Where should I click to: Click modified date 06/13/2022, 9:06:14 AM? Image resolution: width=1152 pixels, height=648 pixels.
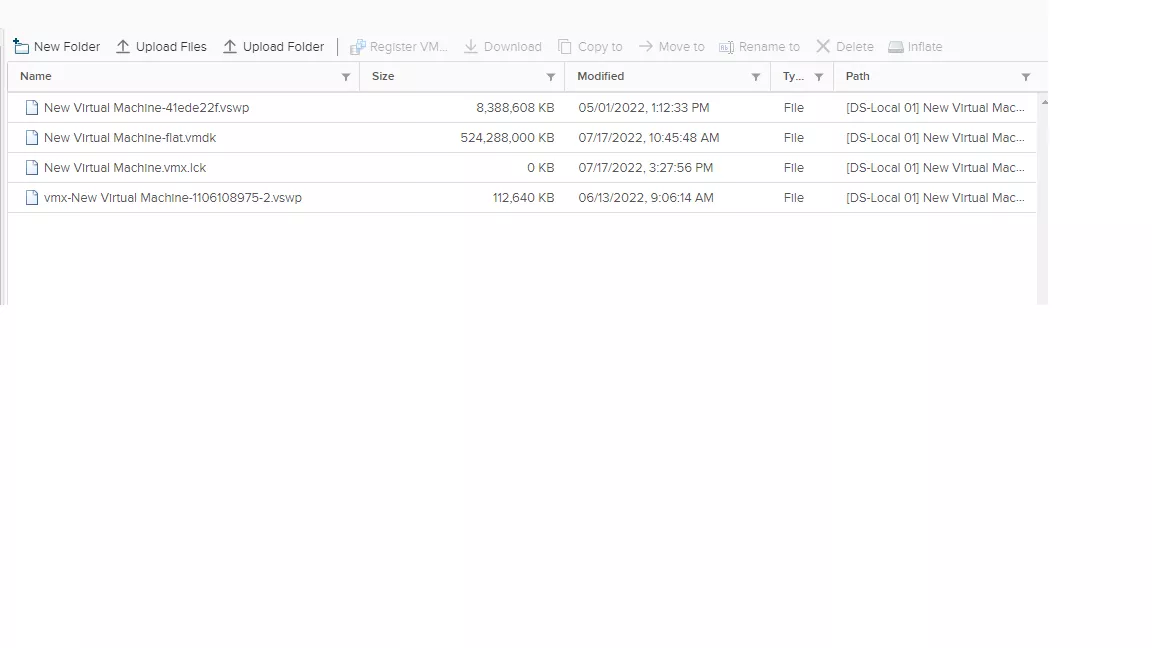646,198
